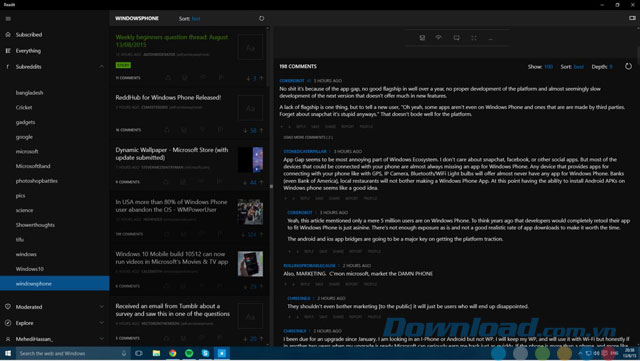Image resolution: width=640 pixels, height=361 pixels.
Task: Upvote the Windows 10 Mobile build post
Action: 262,286
